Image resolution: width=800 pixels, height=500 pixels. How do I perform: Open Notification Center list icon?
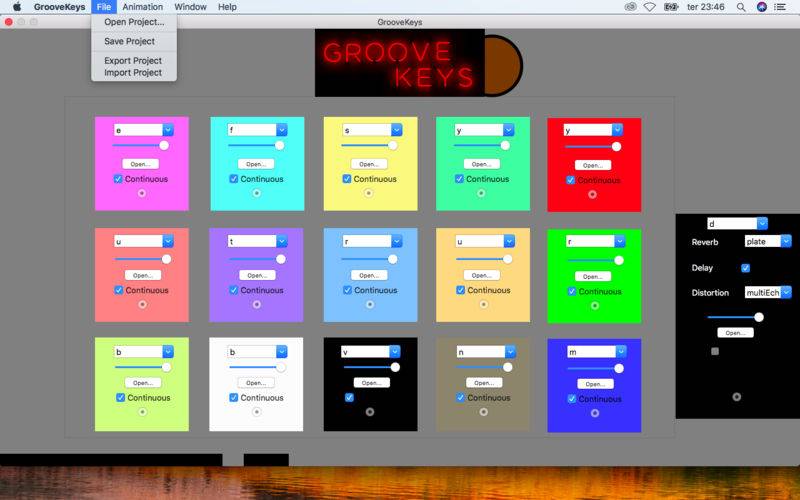coord(780,7)
